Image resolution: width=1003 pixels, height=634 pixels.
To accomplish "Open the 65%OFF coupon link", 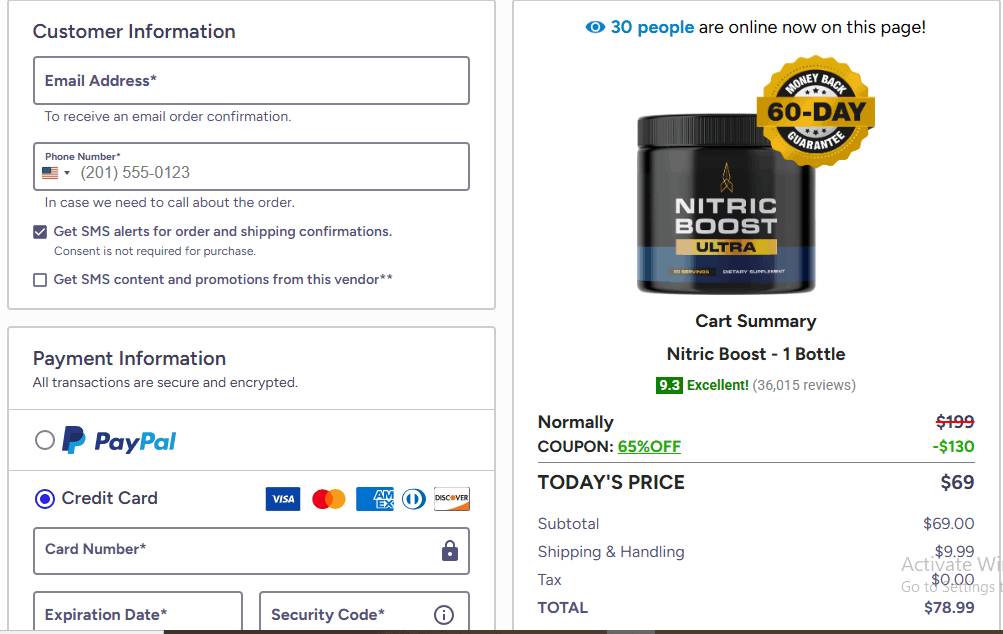I will [x=648, y=446].
